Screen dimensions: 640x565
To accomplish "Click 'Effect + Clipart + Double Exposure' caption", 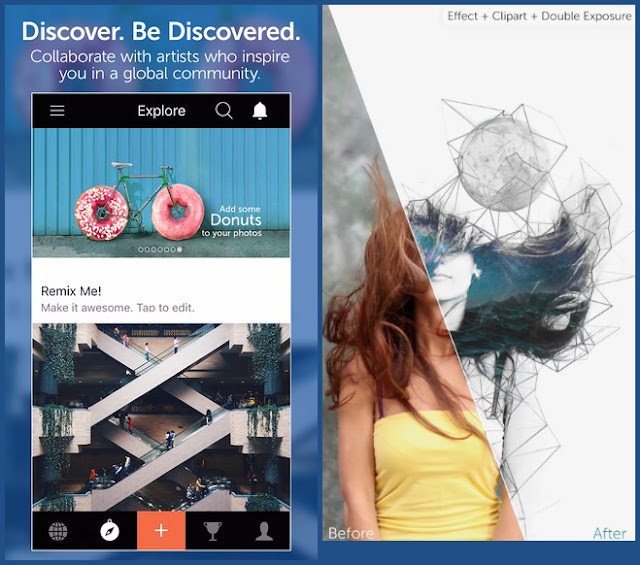I will coord(539,16).
